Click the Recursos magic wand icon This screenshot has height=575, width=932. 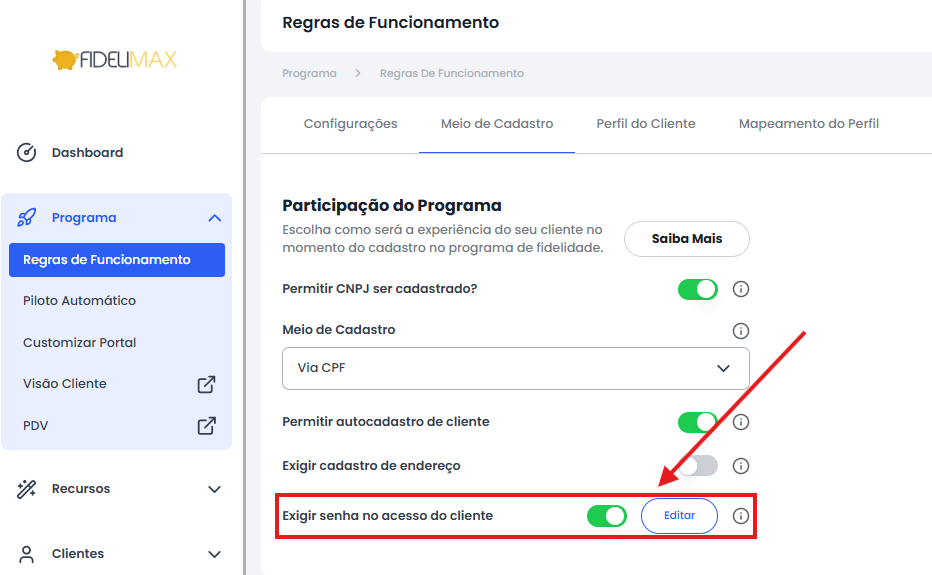pyautogui.click(x=27, y=489)
